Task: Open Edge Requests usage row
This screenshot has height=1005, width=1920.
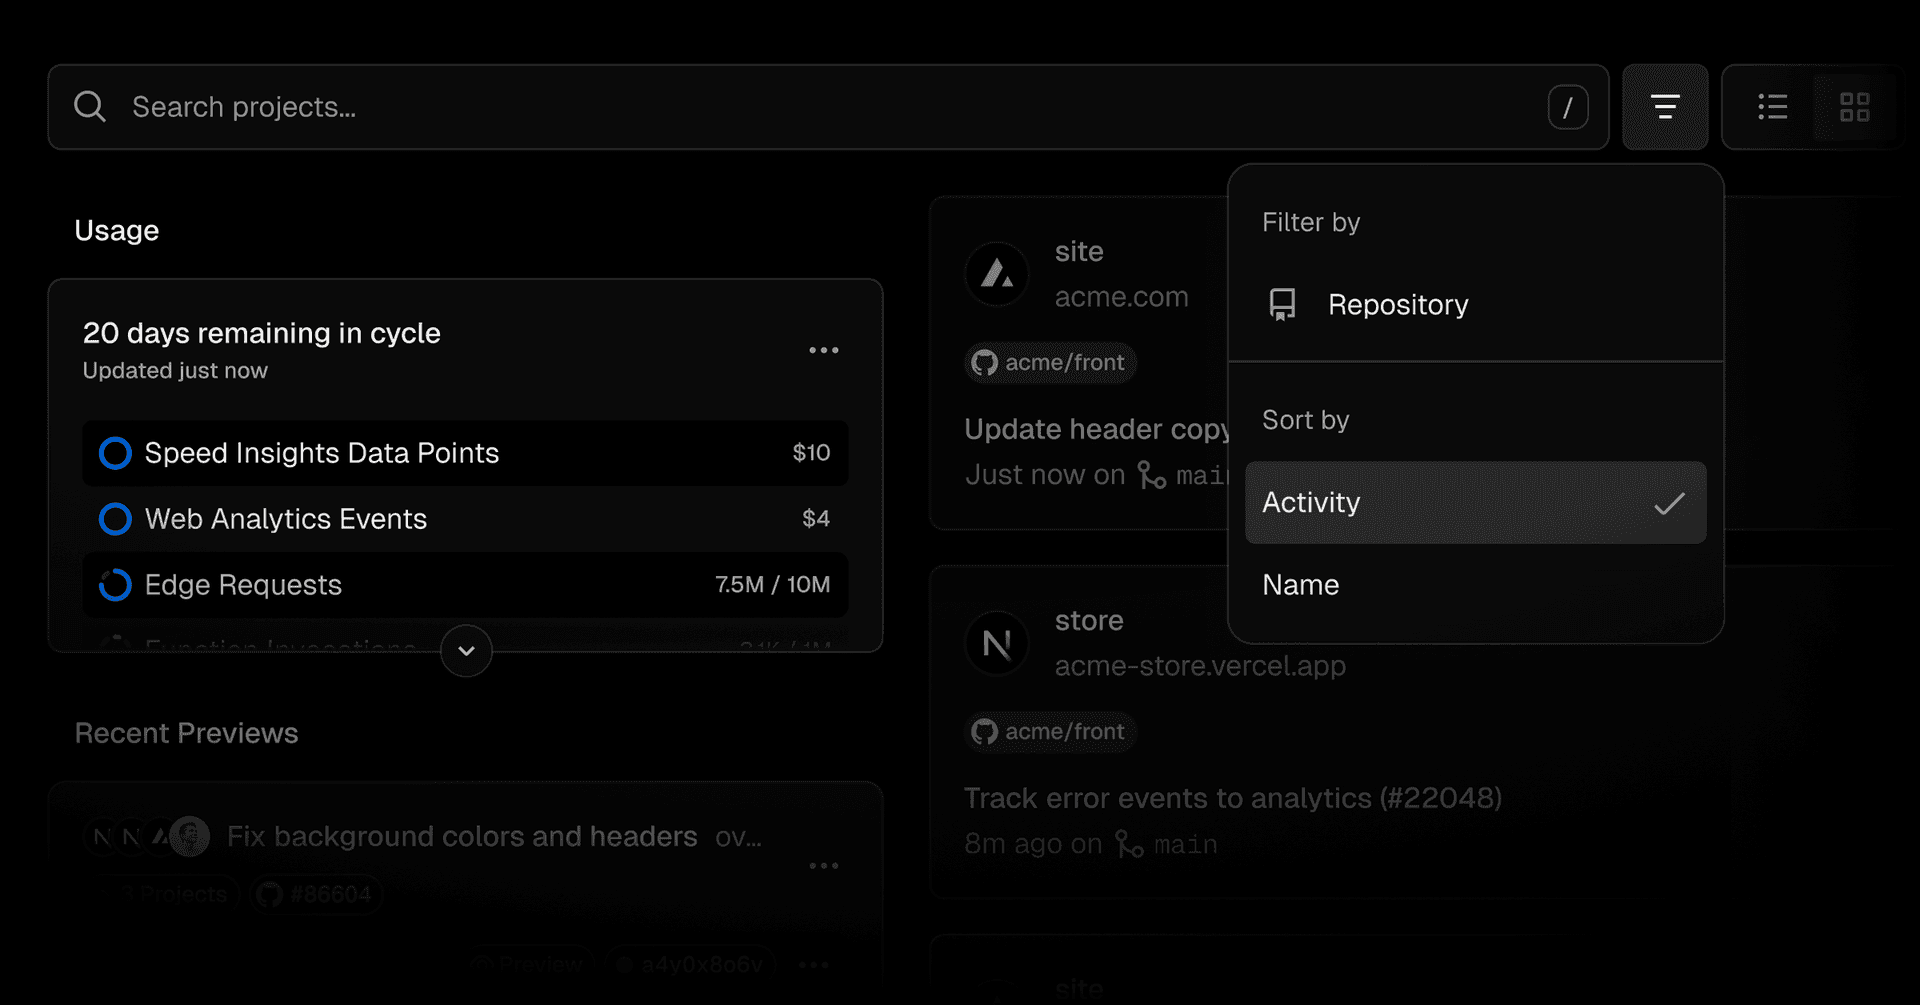Action: [465, 585]
